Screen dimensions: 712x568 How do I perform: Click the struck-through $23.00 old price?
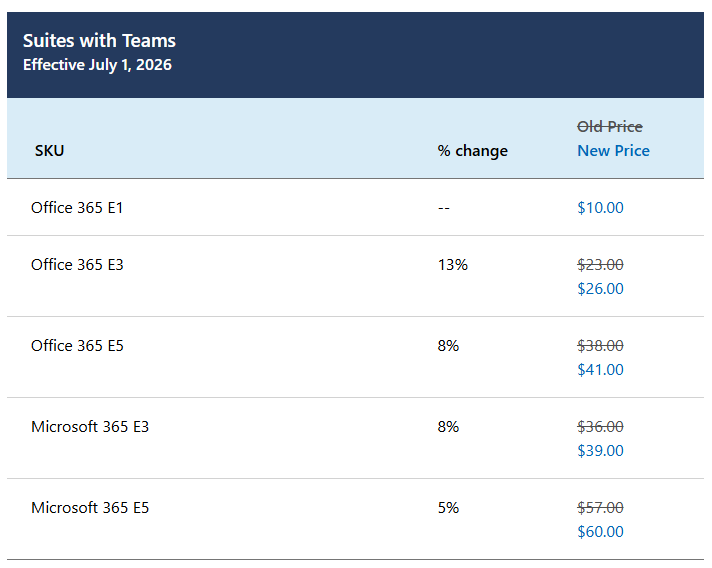pos(600,265)
